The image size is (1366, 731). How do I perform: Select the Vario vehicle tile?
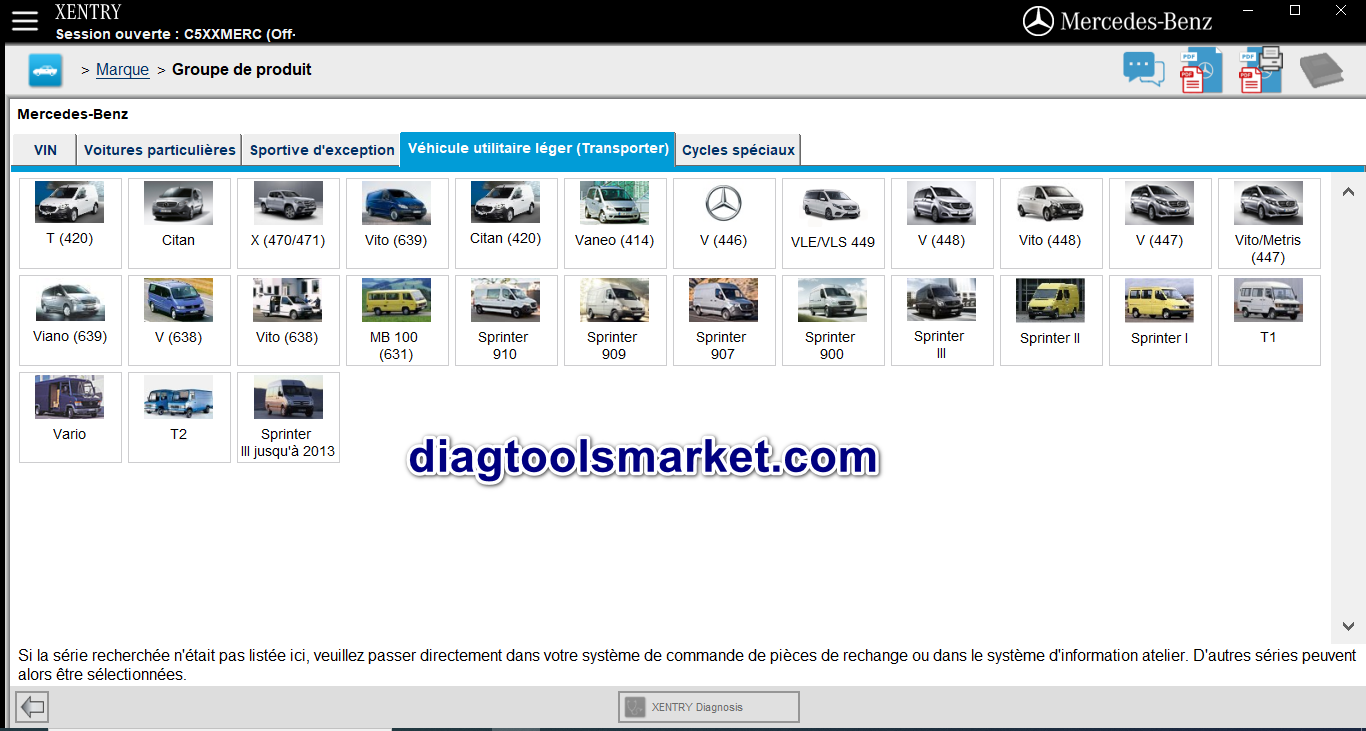pos(70,417)
